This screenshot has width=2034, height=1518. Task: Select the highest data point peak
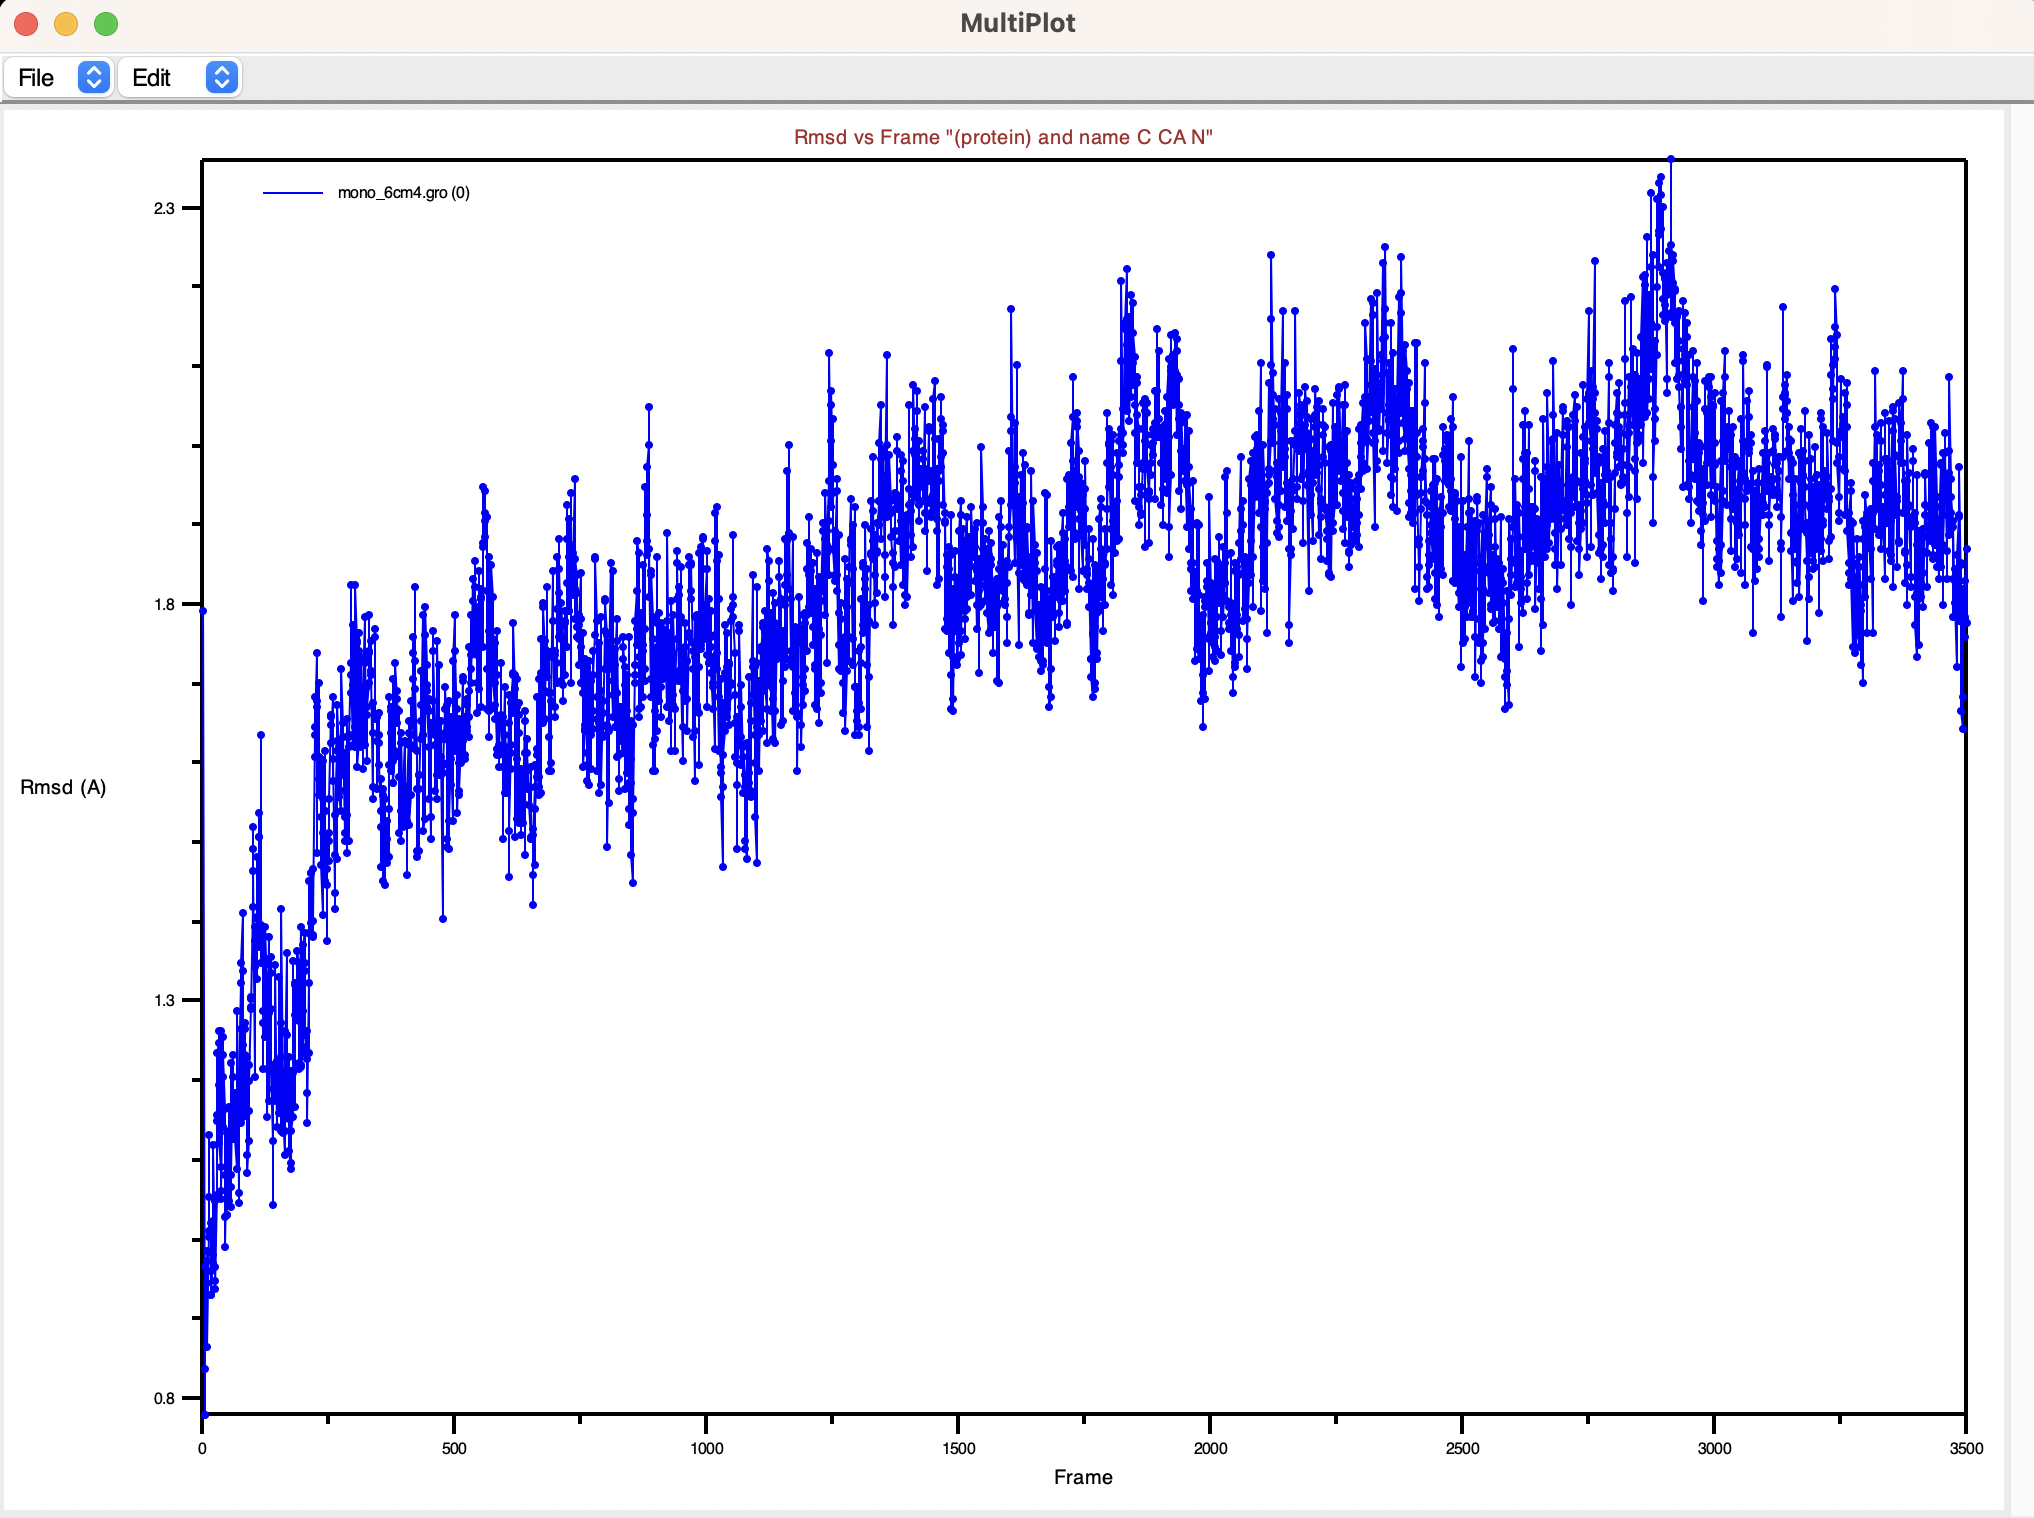tap(1670, 158)
